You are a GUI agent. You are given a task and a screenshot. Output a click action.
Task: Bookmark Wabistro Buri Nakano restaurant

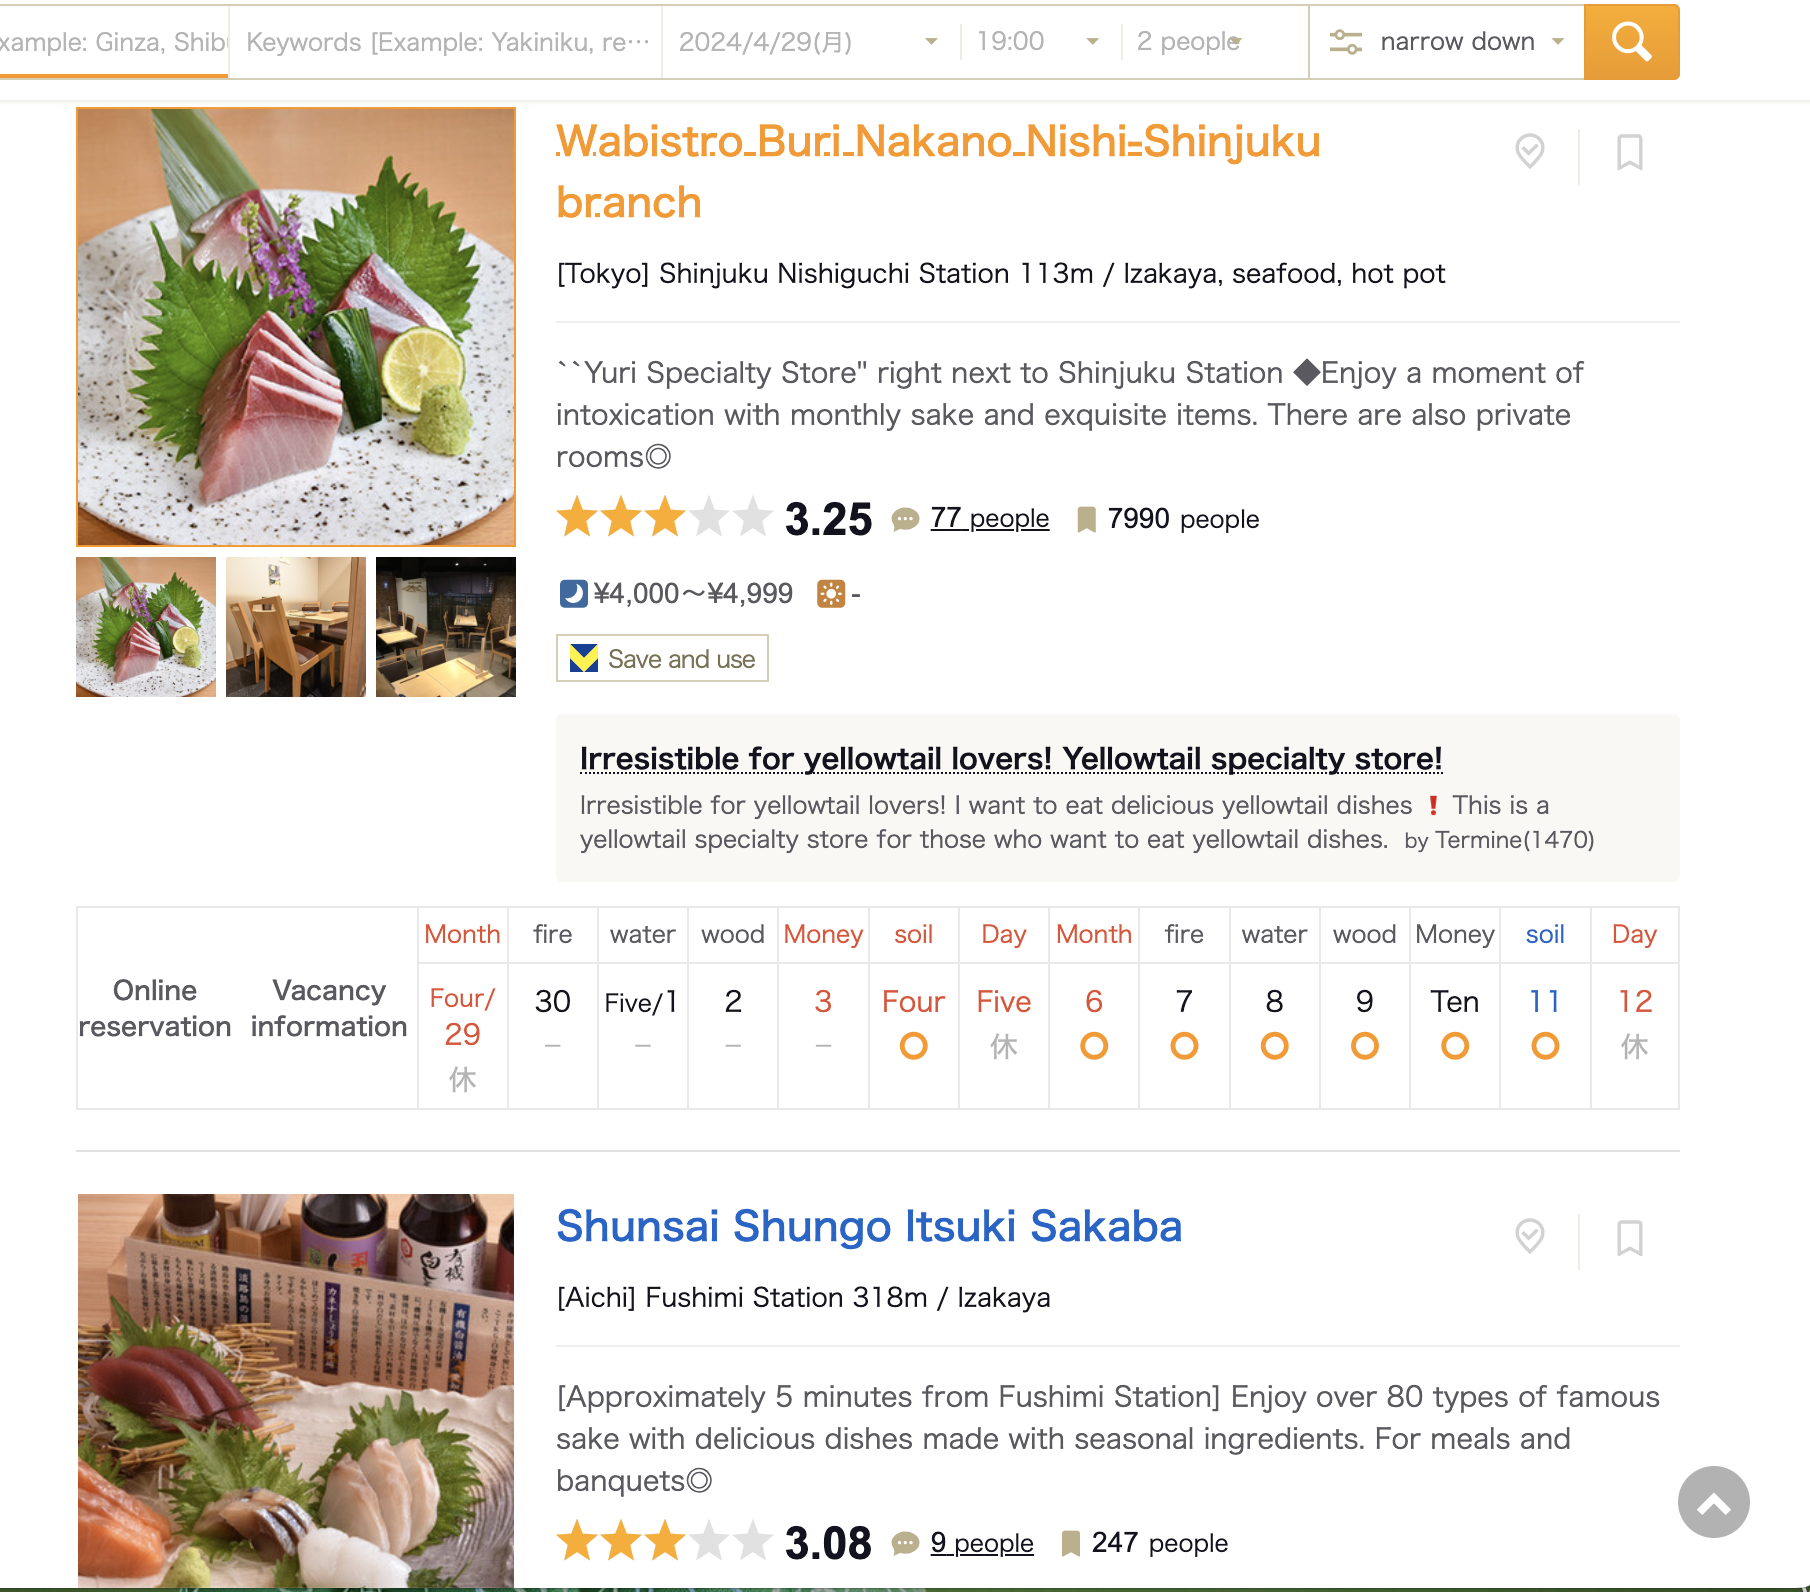[x=1629, y=153]
